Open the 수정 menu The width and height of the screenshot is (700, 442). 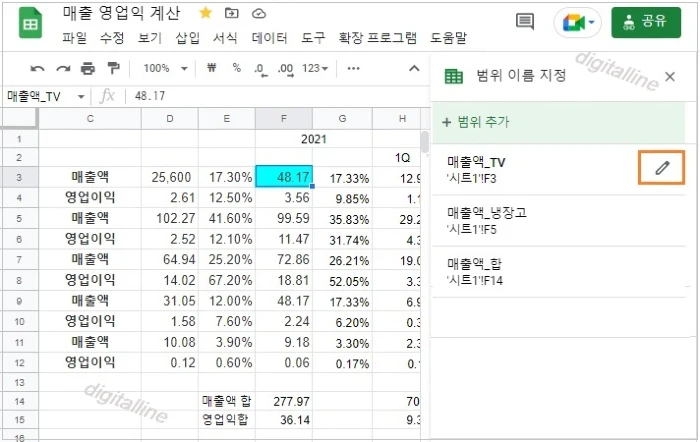(112, 38)
